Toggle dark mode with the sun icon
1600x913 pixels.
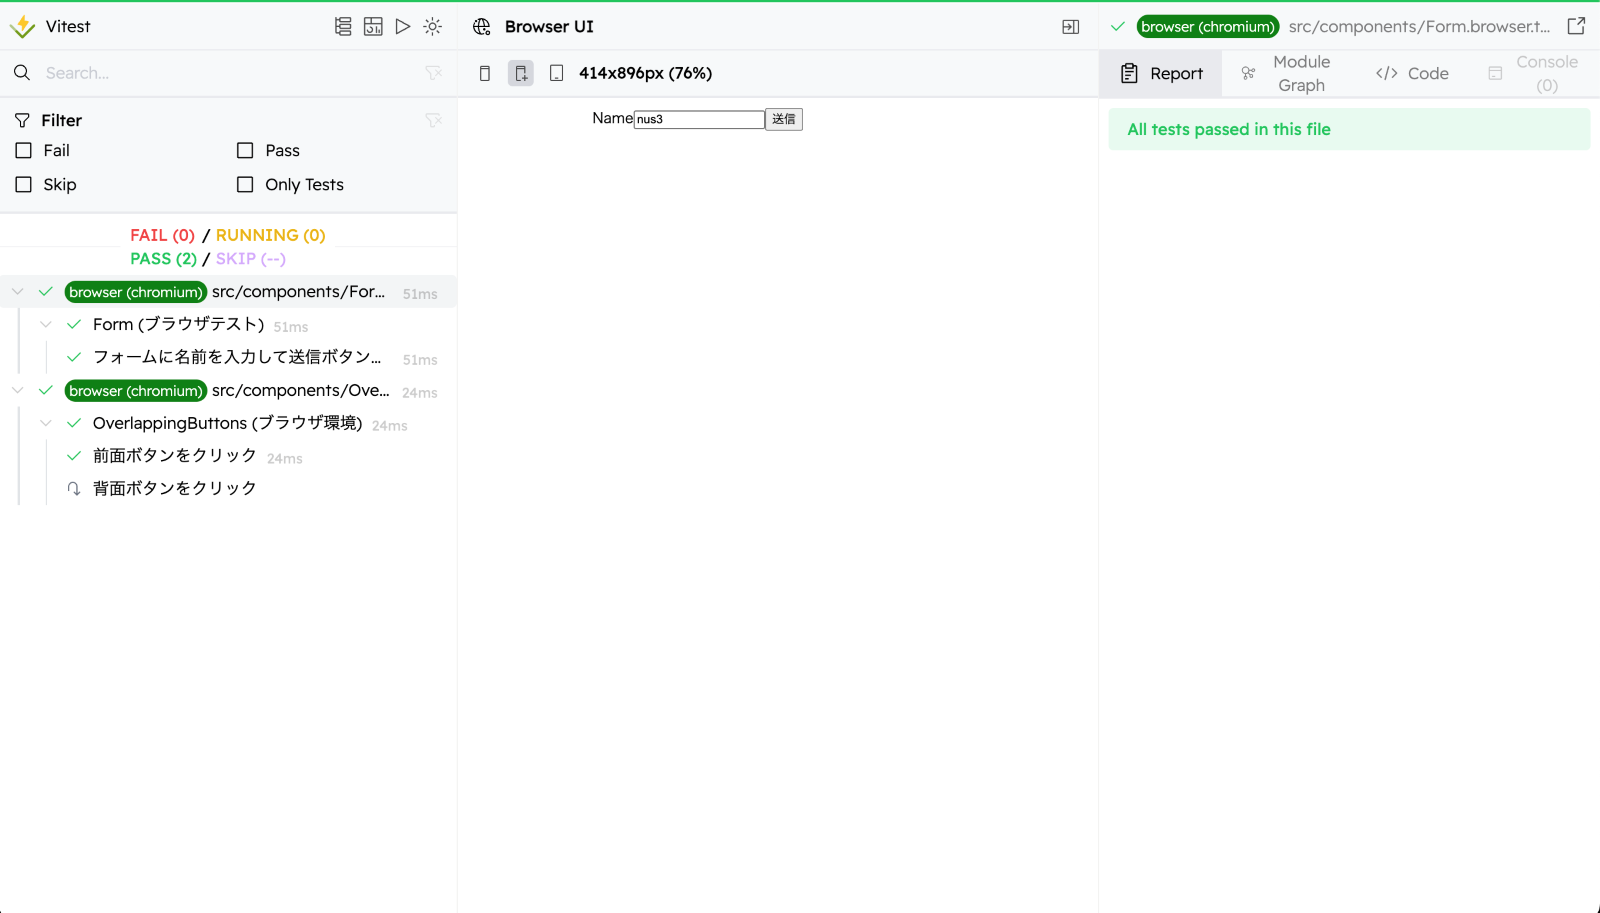(x=432, y=27)
